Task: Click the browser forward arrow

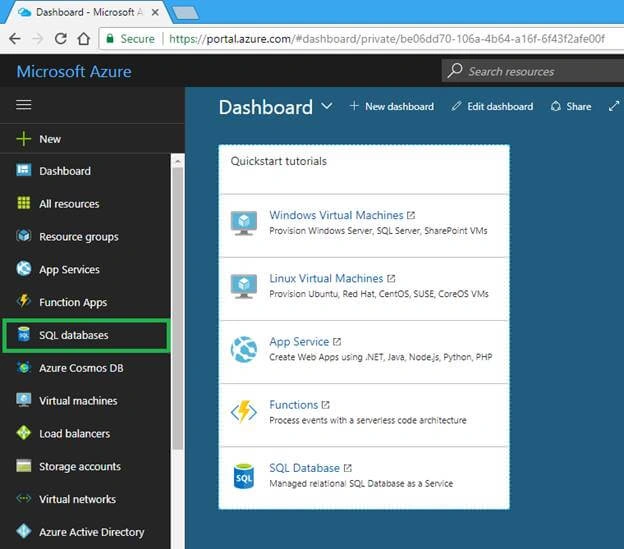Action: tap(37, 39)
